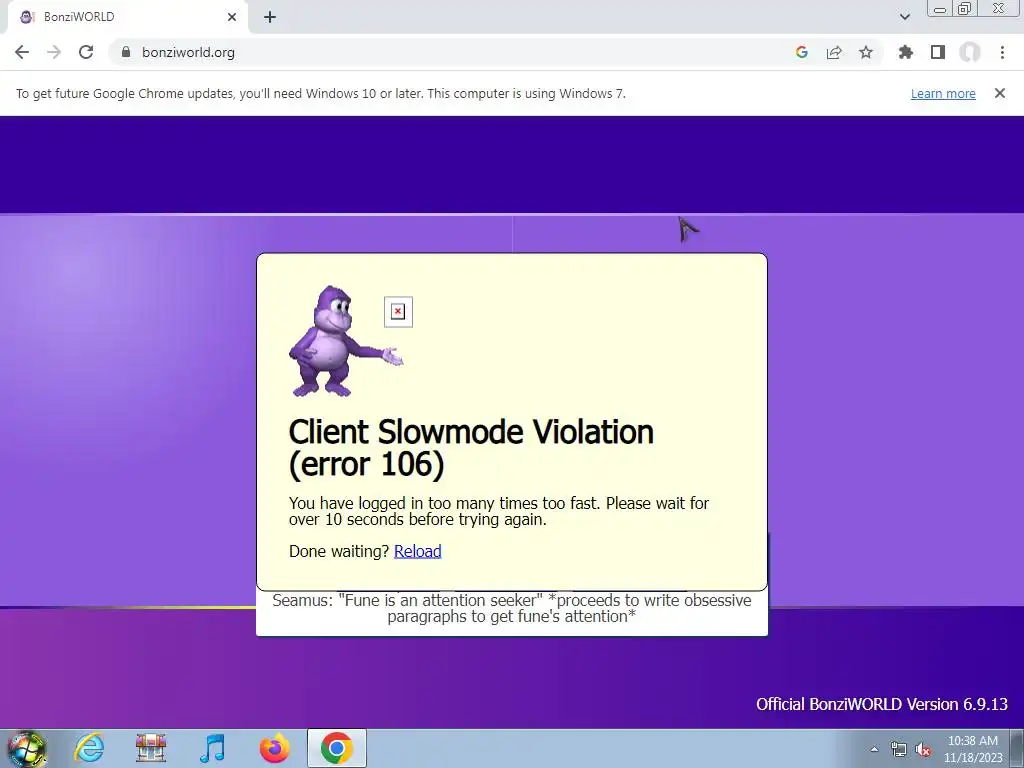Open the Google search icon in address bar
The image size is (1024, 768).
coord(802,52)
